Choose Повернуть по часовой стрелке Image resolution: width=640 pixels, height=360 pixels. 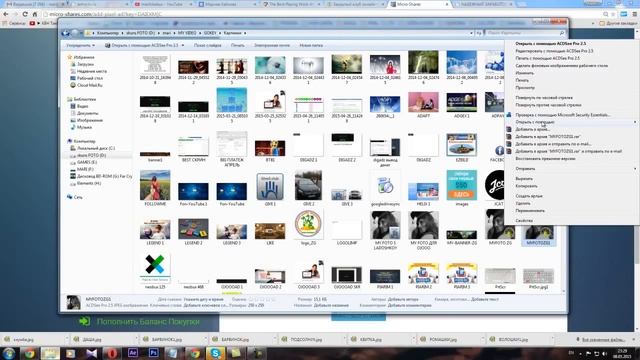click(544, 98)
